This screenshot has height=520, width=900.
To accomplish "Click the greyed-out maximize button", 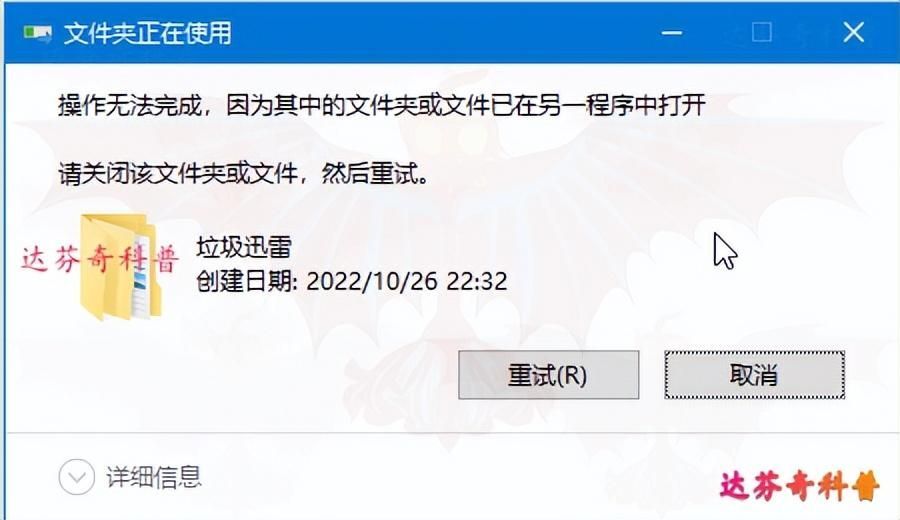I will click(762, 33).
